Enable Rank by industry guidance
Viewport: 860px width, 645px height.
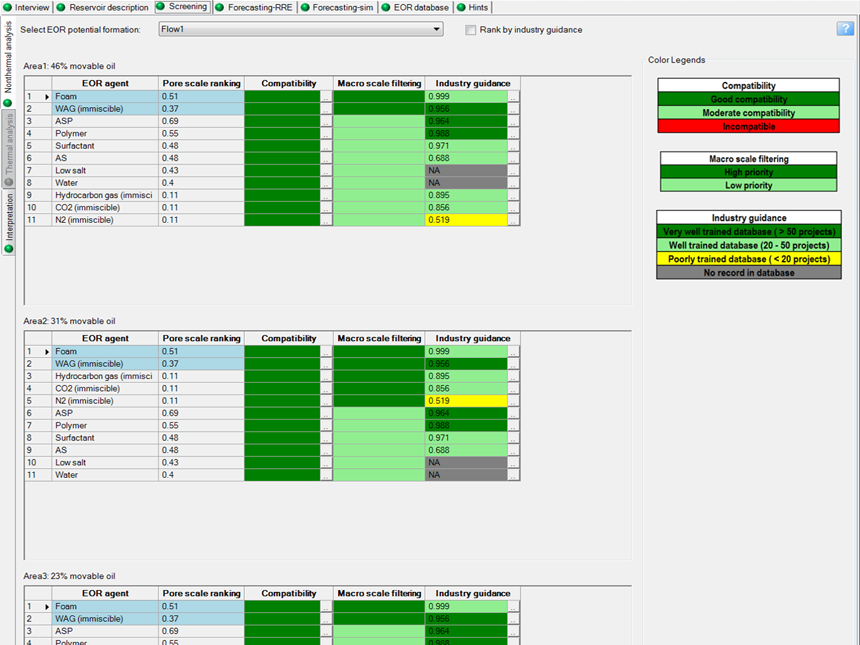(470, 29)
